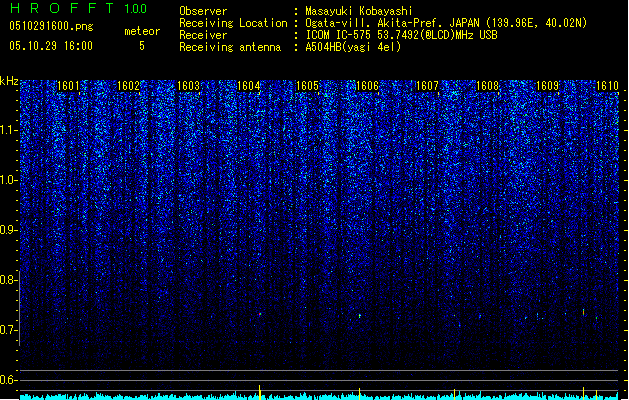The height and width of the screenshot is (400, 629).
Task: Click the 1602 time marker
Action: pyautogui.click(x=128, y=86)
